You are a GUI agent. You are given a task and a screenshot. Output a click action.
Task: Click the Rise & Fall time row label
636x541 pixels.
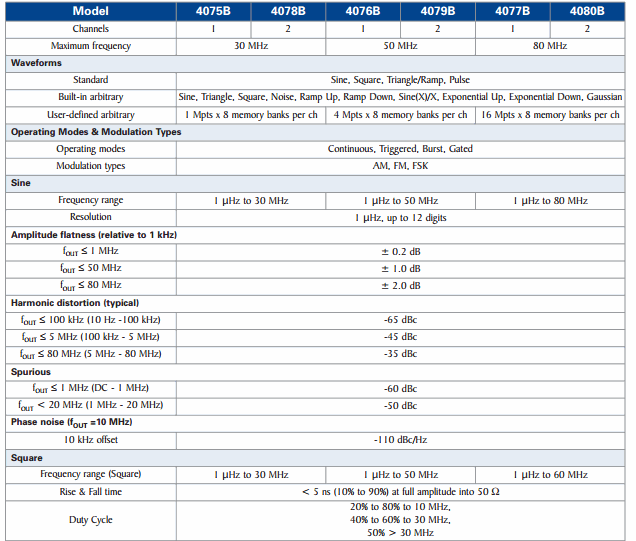(x=91, y=491)
